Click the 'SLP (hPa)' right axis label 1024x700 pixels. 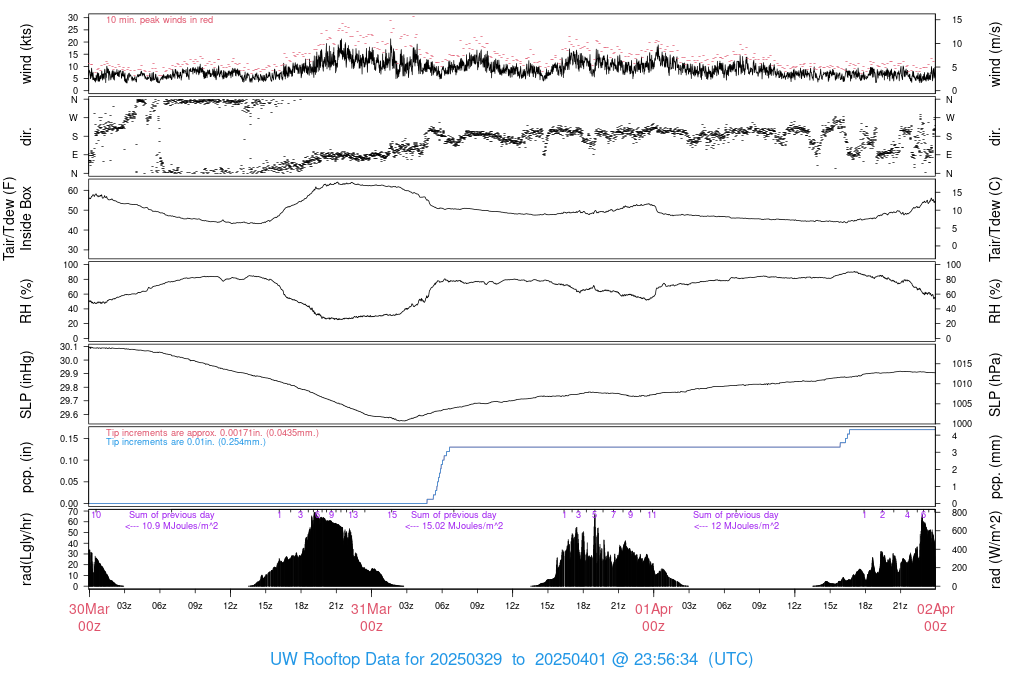pyautogui.click(x=995, y=385)
